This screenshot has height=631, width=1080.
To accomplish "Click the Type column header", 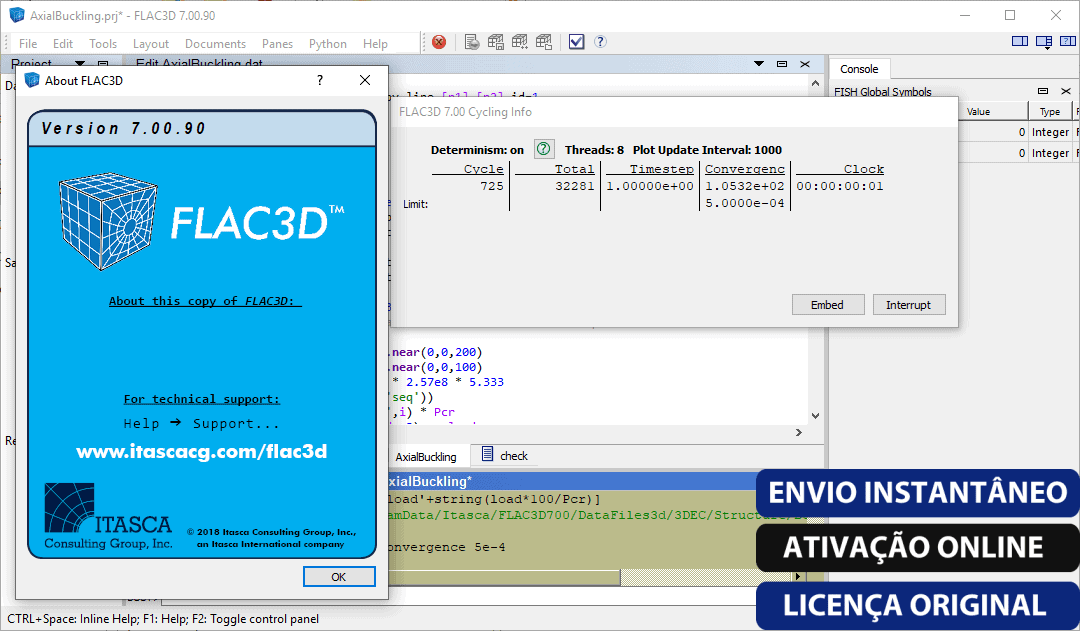I will (1050, 112).
